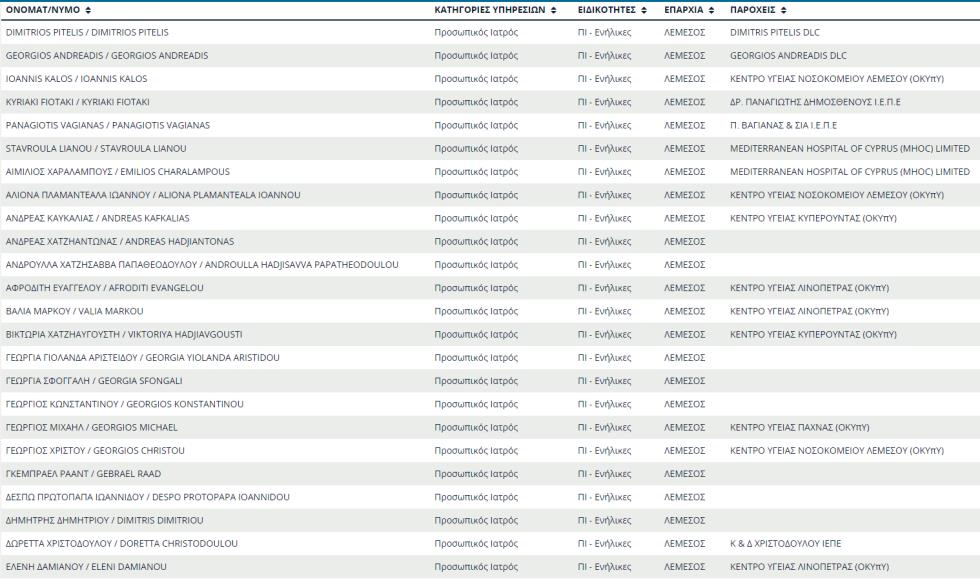The image size is (980, 579).
Task: Open ΔΩΡΕΤΤΑ ΧΡΙΣΤΟΔΟΥΛΟΥ / DORETTA CHRISTODOULOU name
Action: (122, 543)
